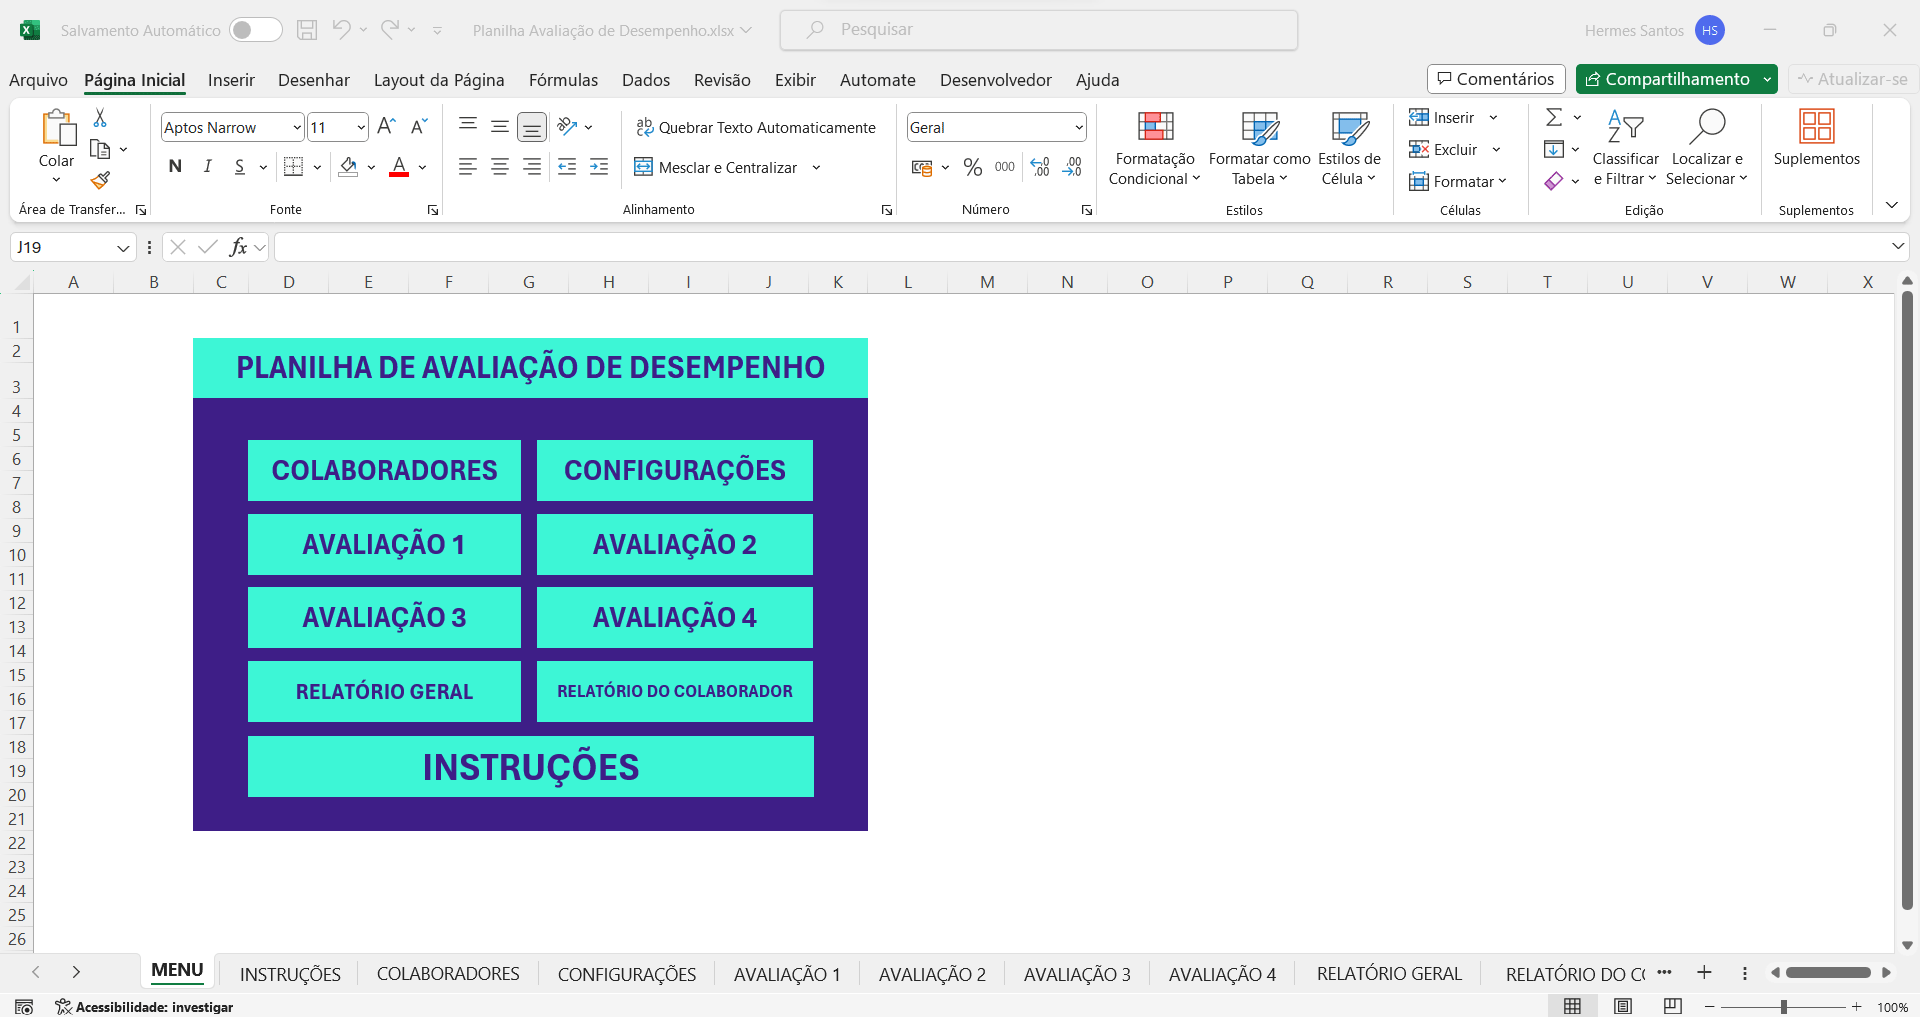Open the font size 11 dropdown
The width and height of the screenshot is (1920, 1017).
361,127
